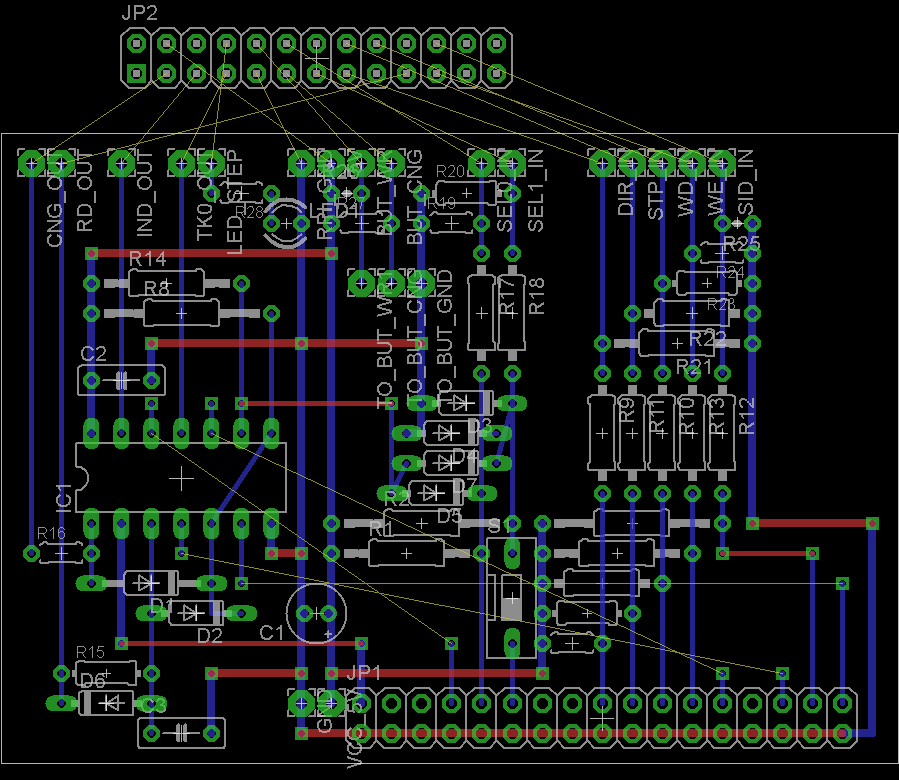Viewport: 899px width, 780px height.
Task: Click the DIR signal pad
Action: click(x=601, y=162)
